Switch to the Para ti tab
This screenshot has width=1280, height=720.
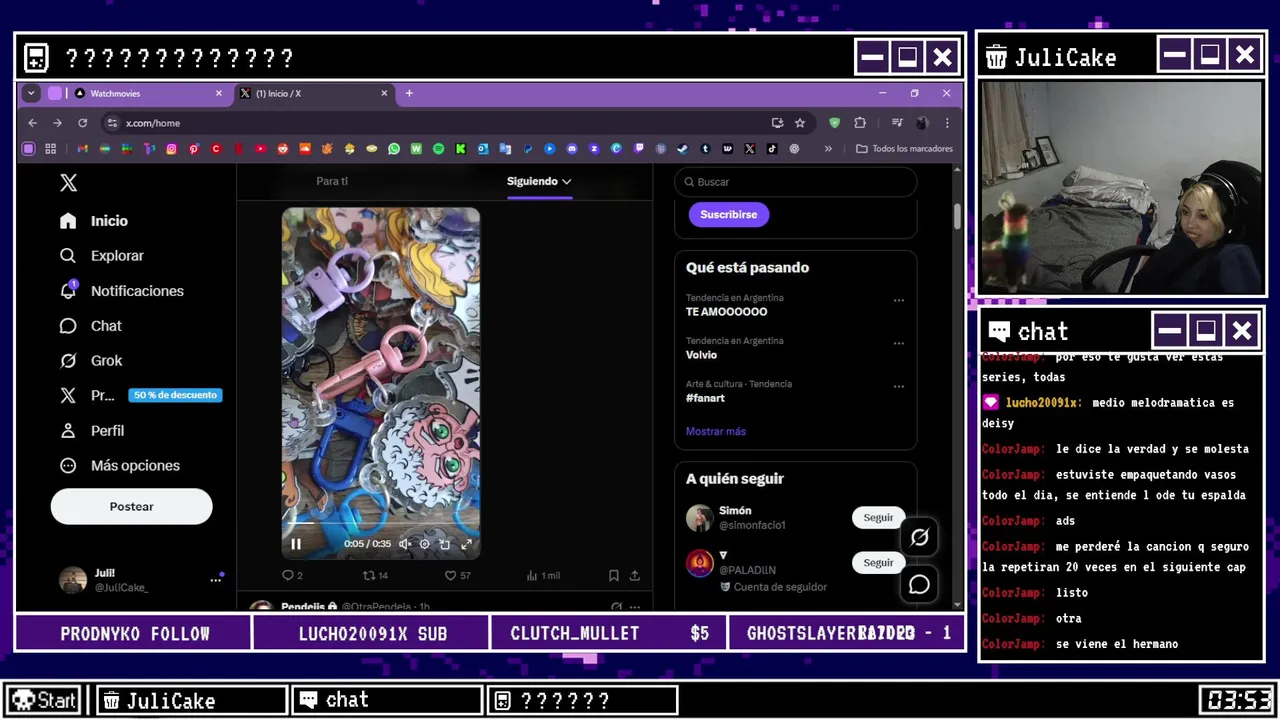(332, 181)
